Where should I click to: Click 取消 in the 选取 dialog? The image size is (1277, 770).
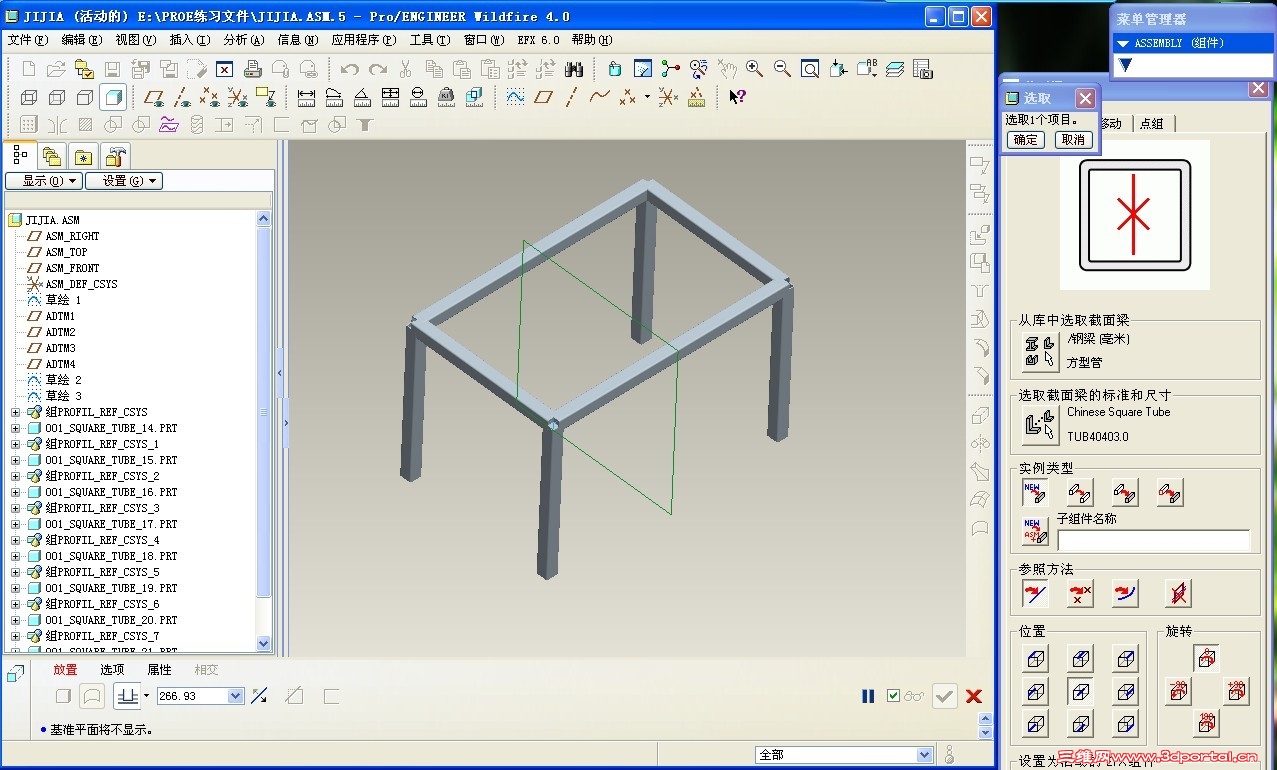point(1073,140)
